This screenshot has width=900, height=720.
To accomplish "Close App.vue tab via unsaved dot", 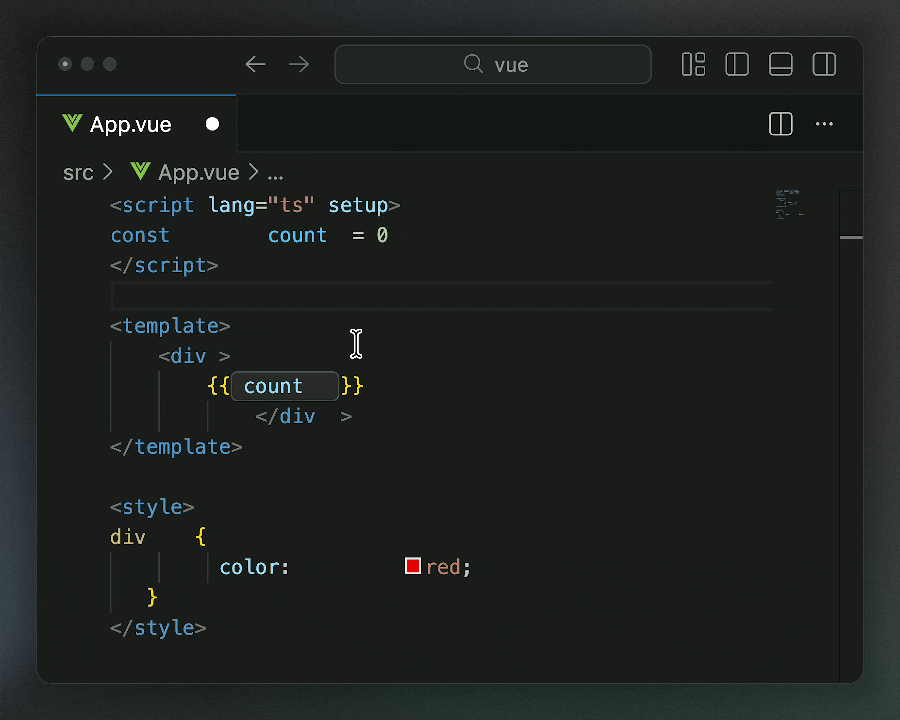I will (x=212, y=124).
